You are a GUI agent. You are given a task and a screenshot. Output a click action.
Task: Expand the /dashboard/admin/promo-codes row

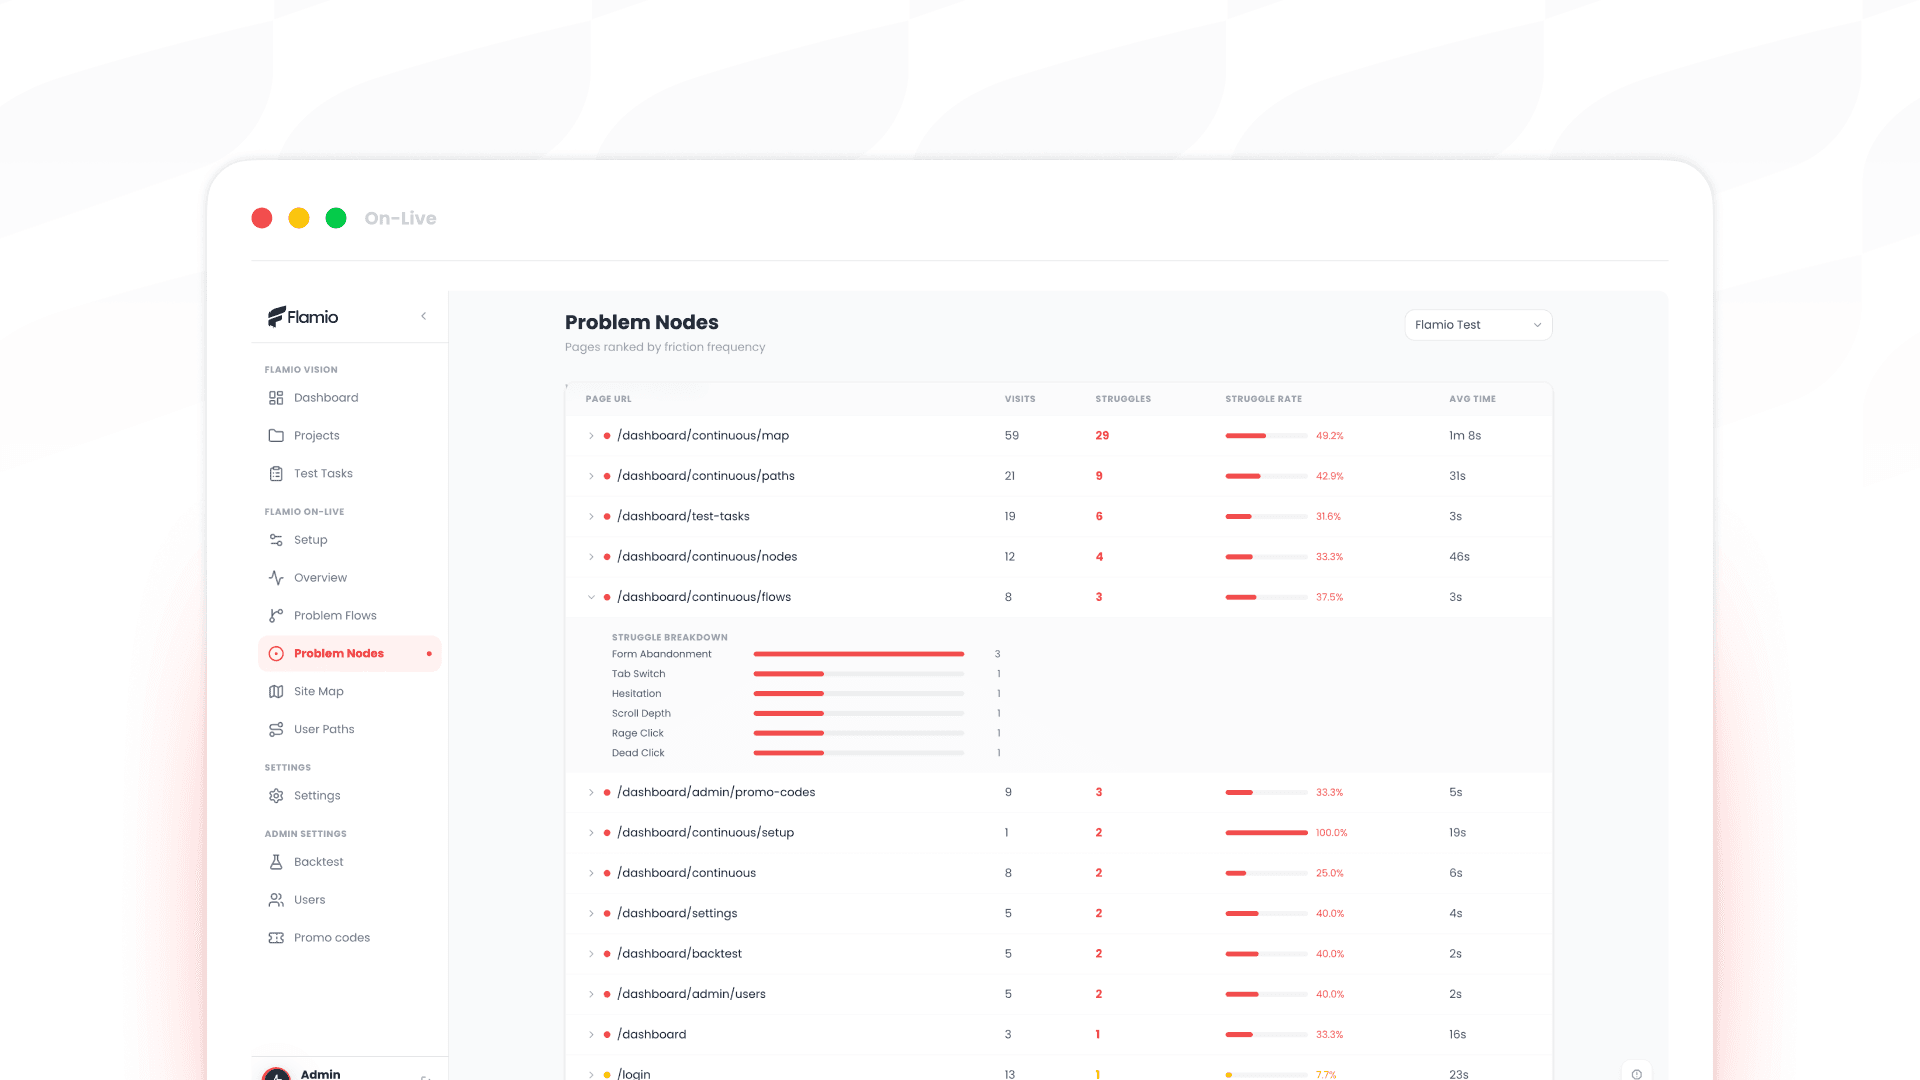[x=591, y=793]
